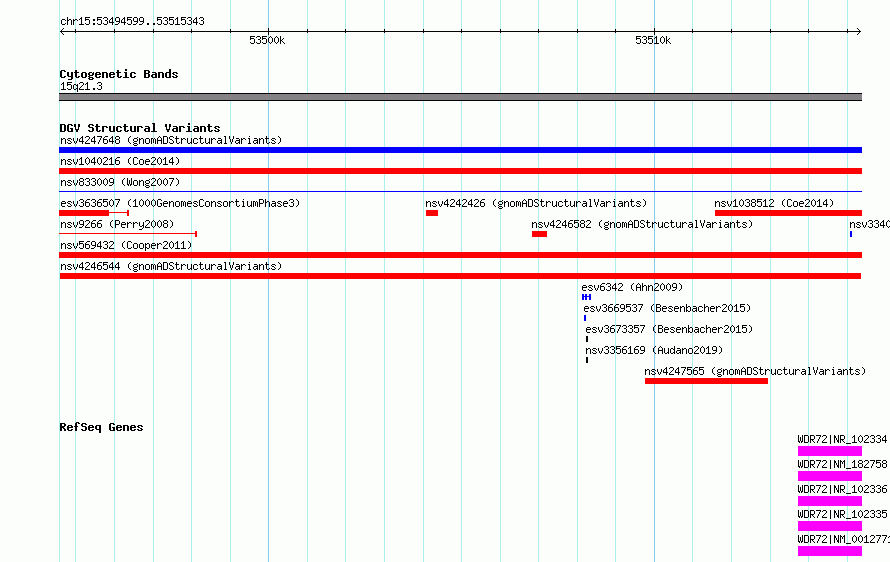890x562 pixels.
Task: Open the nsv4246582 gnomAD label
Action: 642,224
